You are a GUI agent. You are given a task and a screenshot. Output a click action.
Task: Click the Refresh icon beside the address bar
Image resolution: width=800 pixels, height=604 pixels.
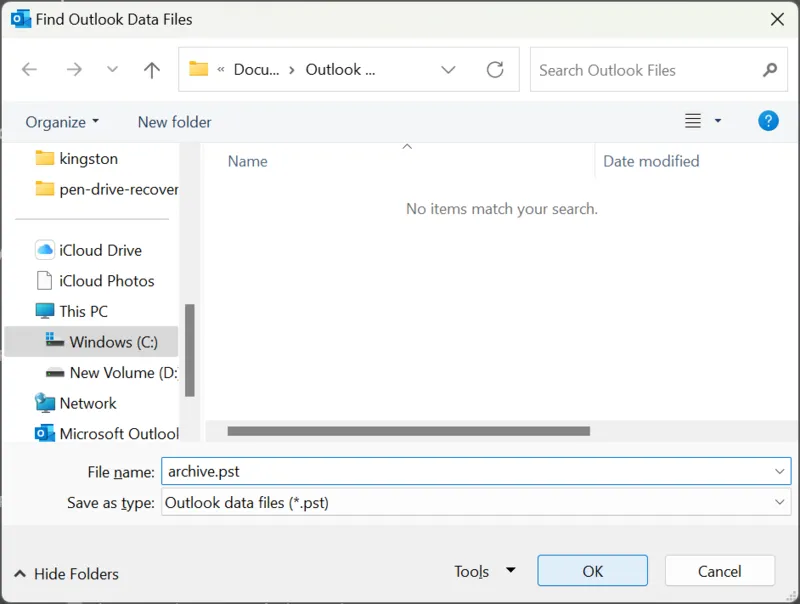point(495,70)
